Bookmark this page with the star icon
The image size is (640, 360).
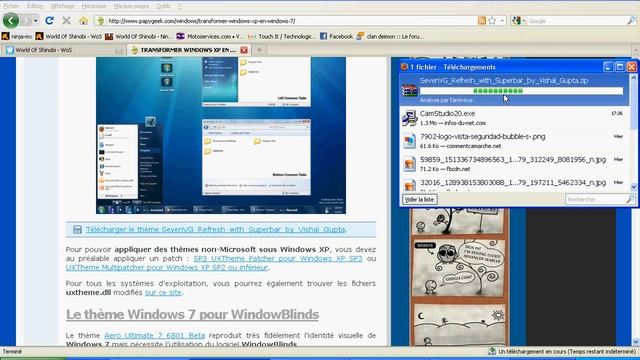tap(492, 20)
